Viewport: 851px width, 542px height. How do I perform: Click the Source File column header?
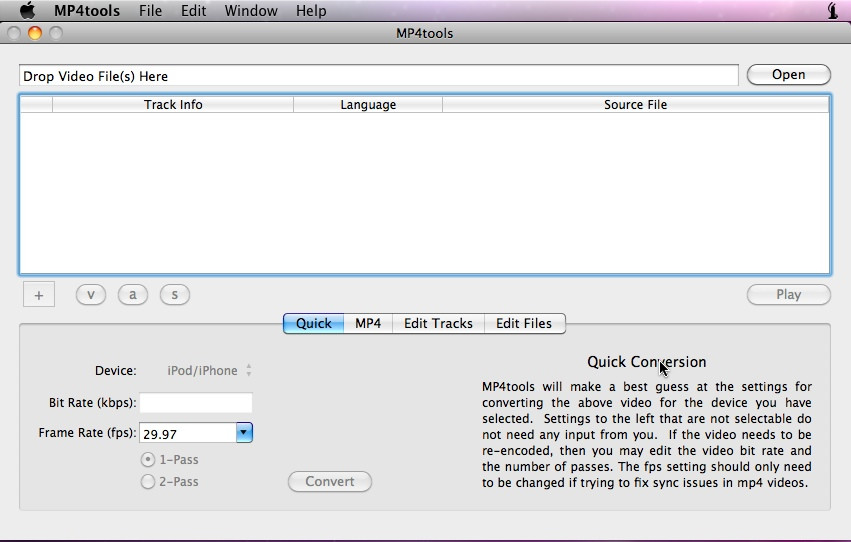(x=636, y=104)
